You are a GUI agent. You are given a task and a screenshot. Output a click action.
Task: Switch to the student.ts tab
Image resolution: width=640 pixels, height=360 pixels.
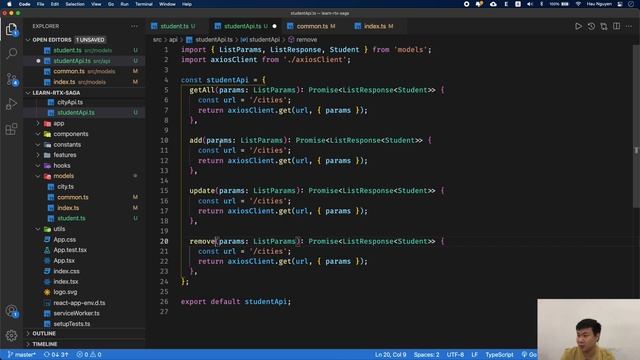173,26
